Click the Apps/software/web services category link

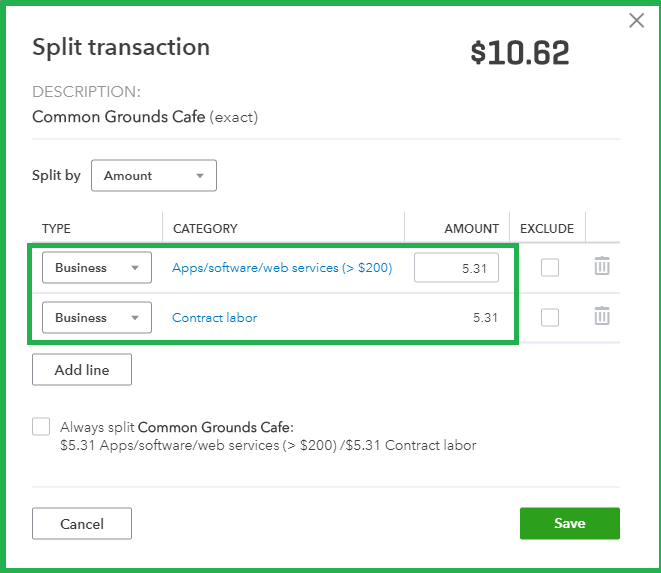pyautogui.click(x=282, y=268)
